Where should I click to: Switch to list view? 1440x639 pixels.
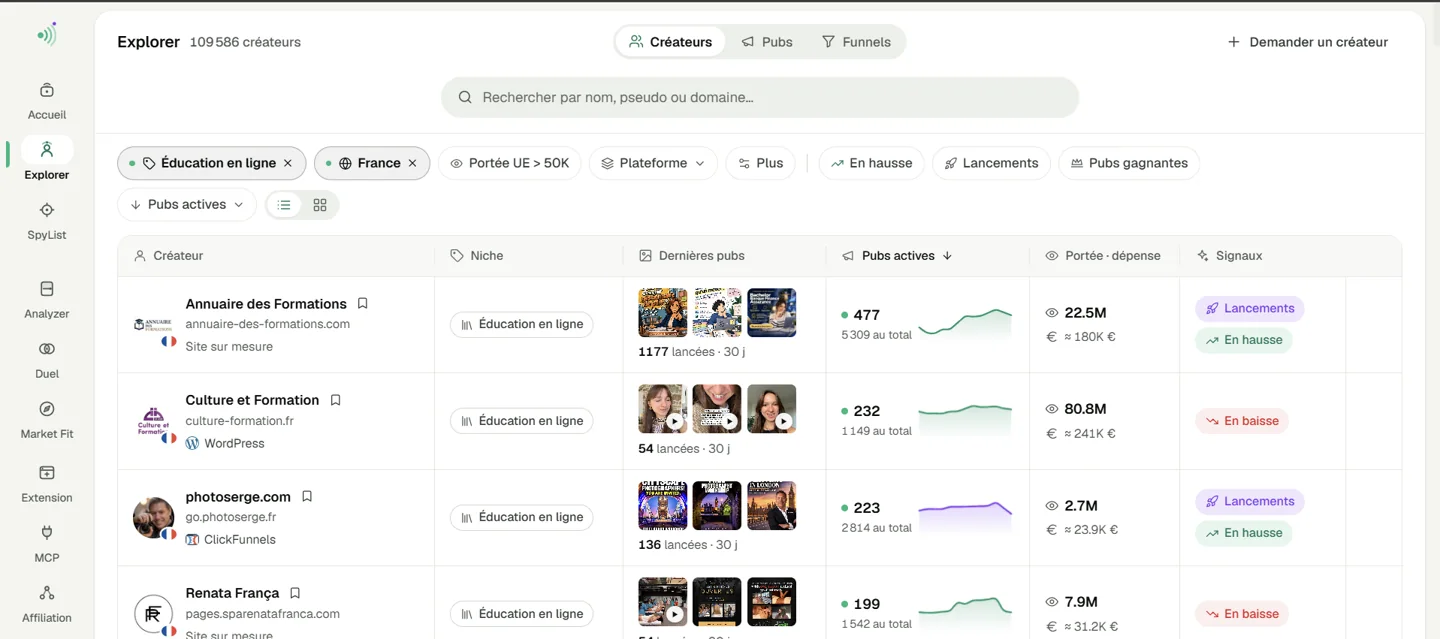(284, 205)
